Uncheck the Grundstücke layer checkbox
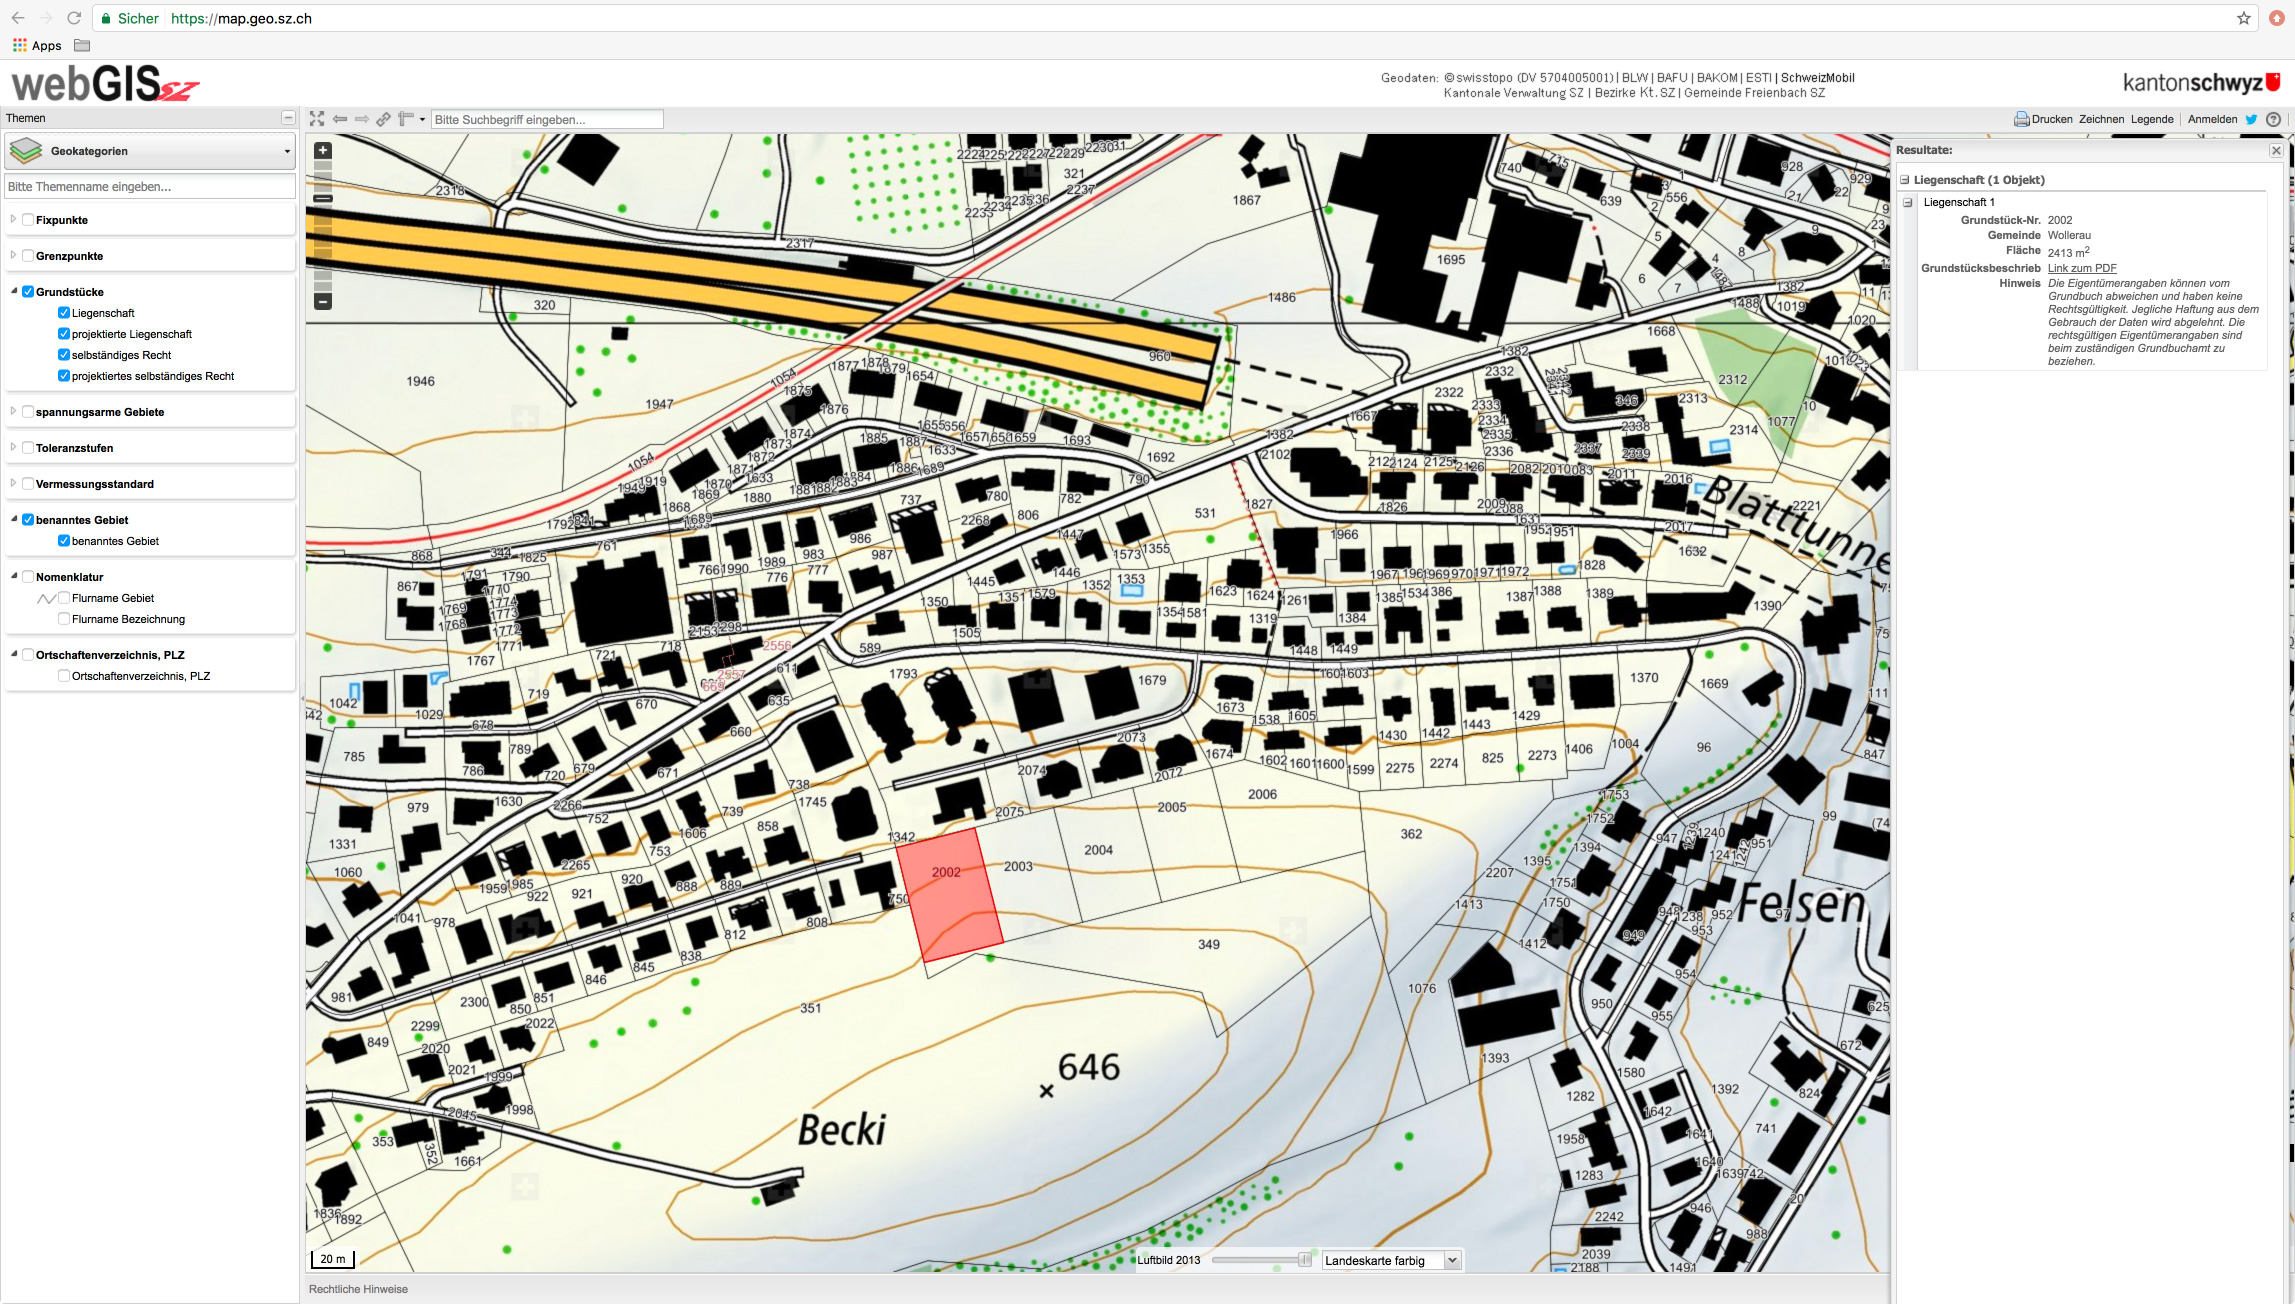Viewport: 2295px width, 1304px height. 28,292
